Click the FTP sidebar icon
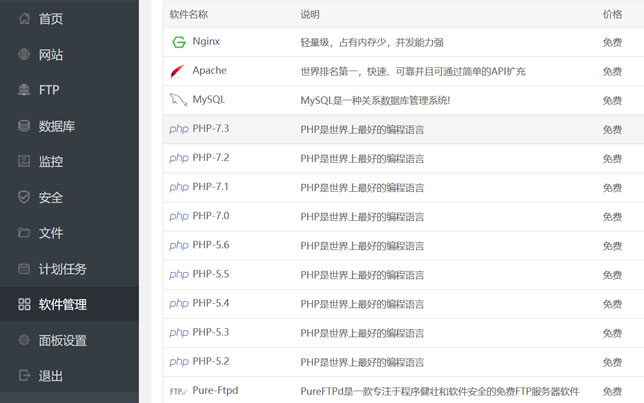 (24, 90)
